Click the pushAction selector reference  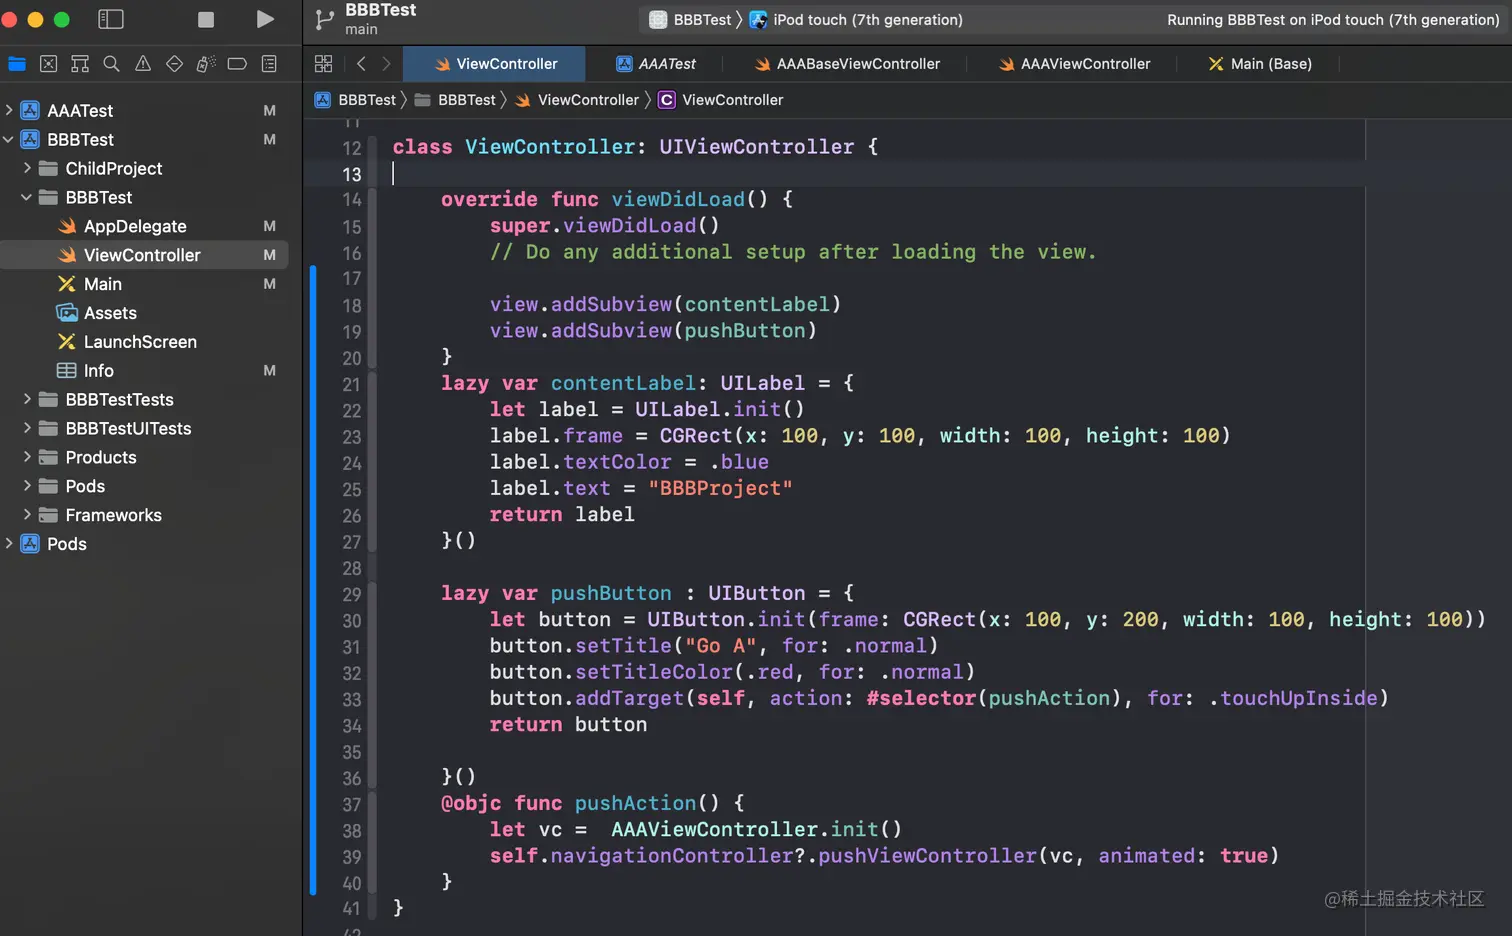click(x=1049, y=698)
